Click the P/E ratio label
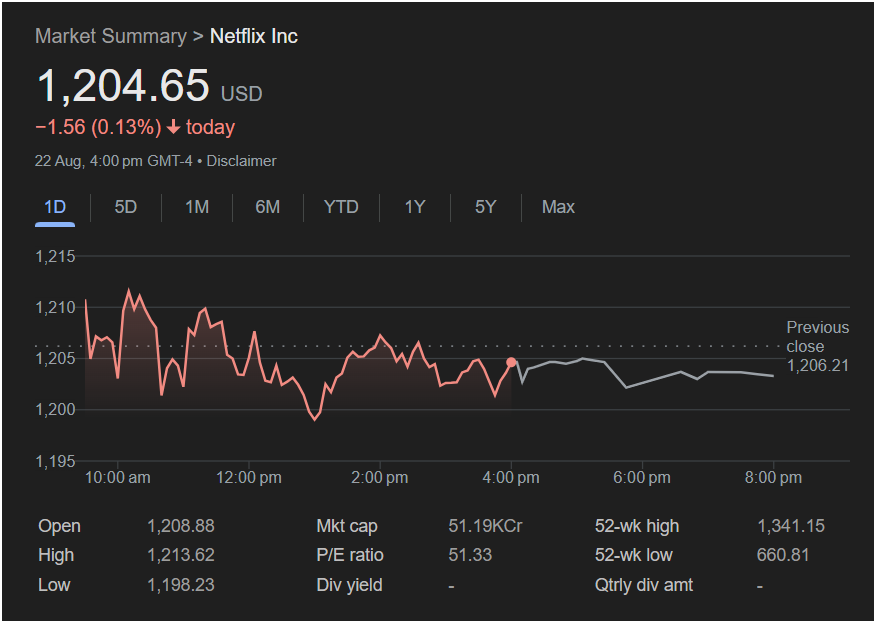The width and height of the screenshot is (876, 623). pyautogui.click(x=350, y=555)
